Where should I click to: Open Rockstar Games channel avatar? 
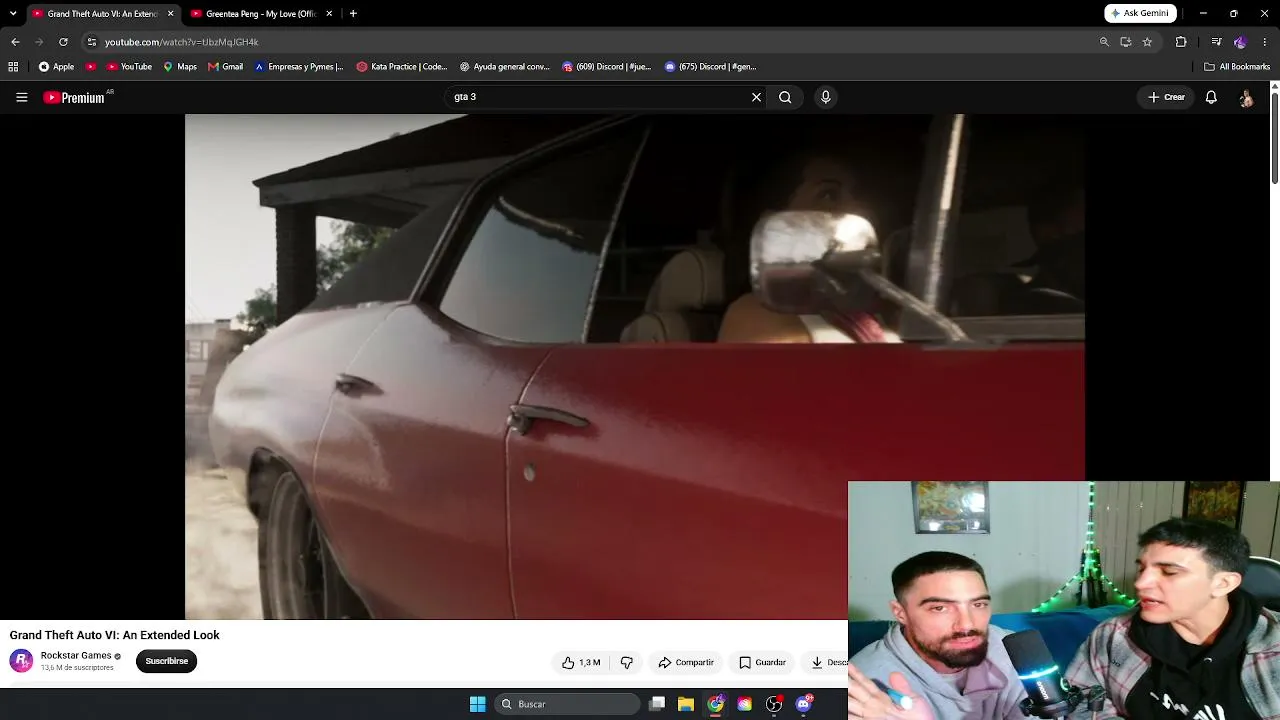[x=21, y=661]
